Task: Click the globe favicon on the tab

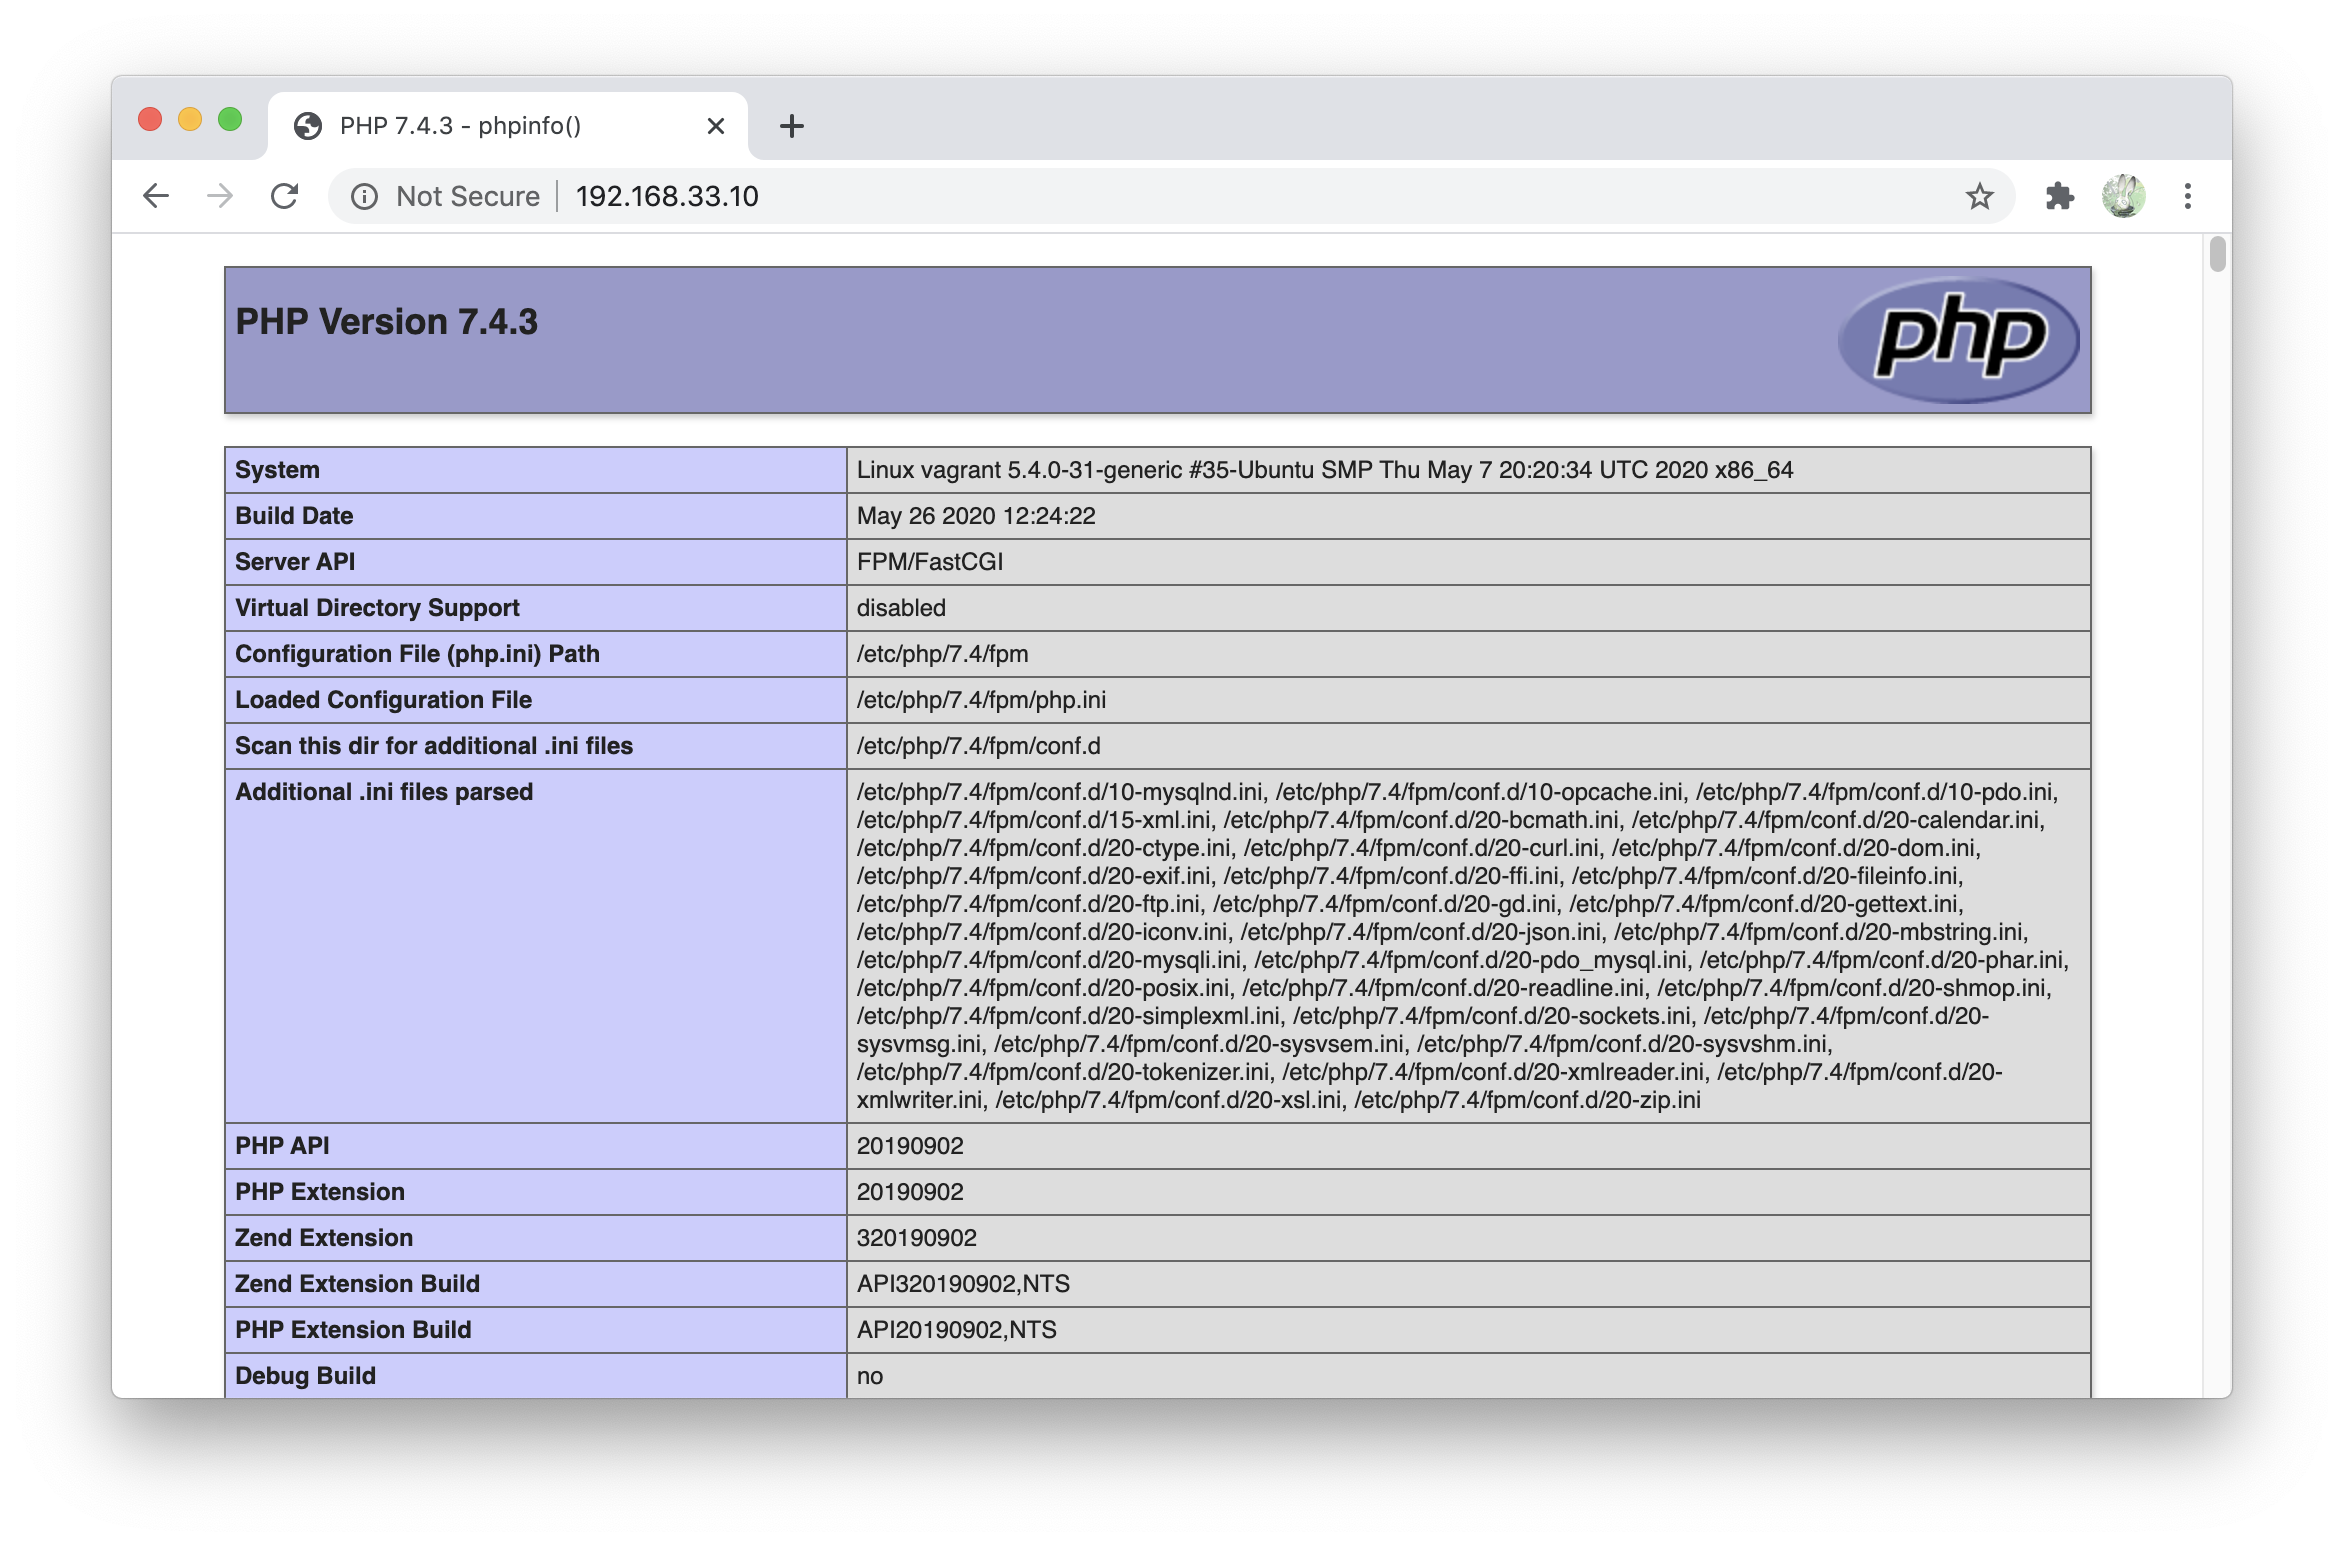Action: (308, 126)
